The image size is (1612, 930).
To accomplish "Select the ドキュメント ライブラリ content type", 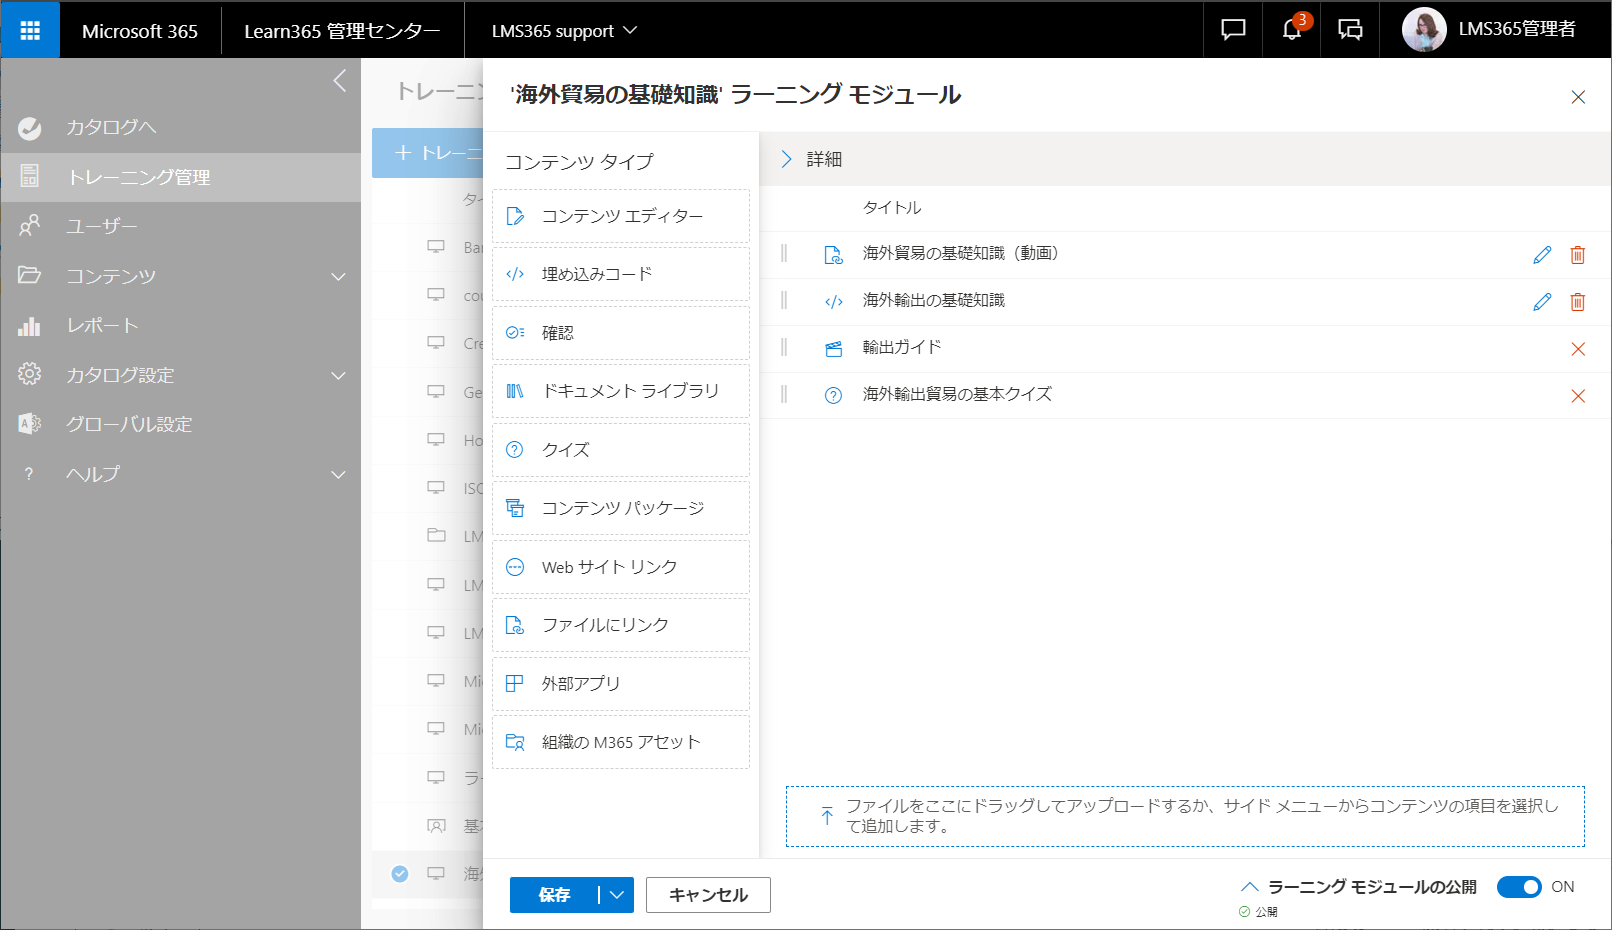I will click(620, 391).
